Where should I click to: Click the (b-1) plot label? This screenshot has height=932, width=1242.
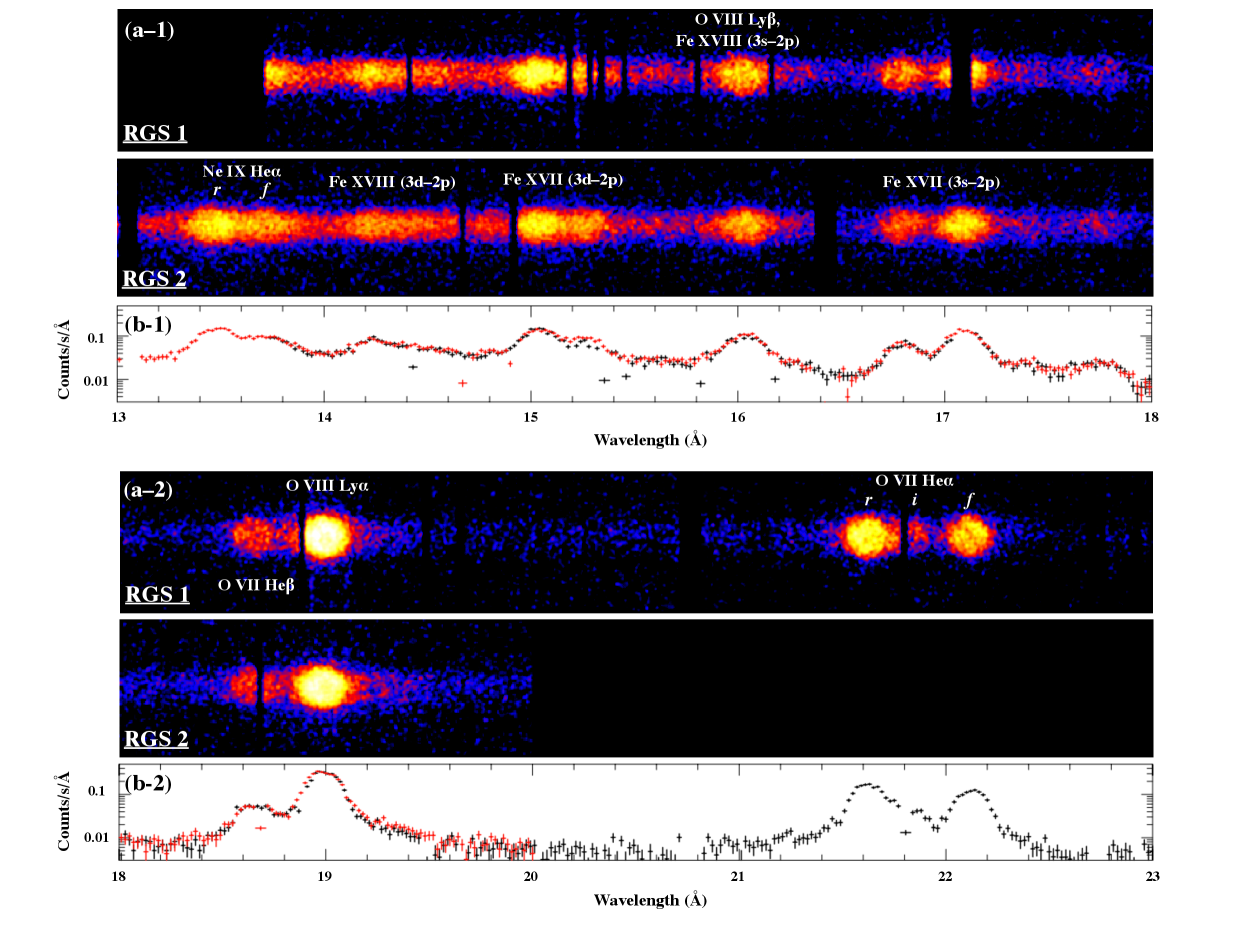coord(147,324)
